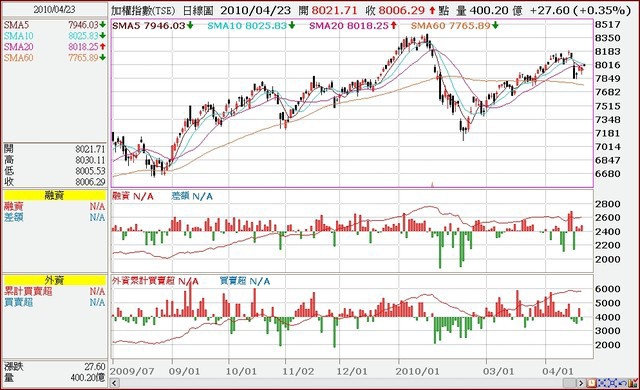Click the 6680 price axis label
The width and height of the screenshot is (640, 390).
coord(608,174)
